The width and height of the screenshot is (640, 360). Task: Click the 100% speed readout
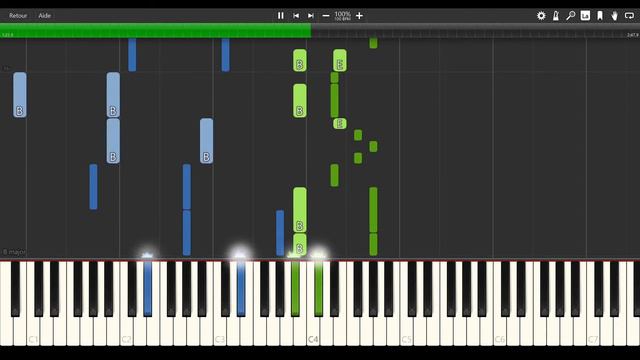[342, 16]
